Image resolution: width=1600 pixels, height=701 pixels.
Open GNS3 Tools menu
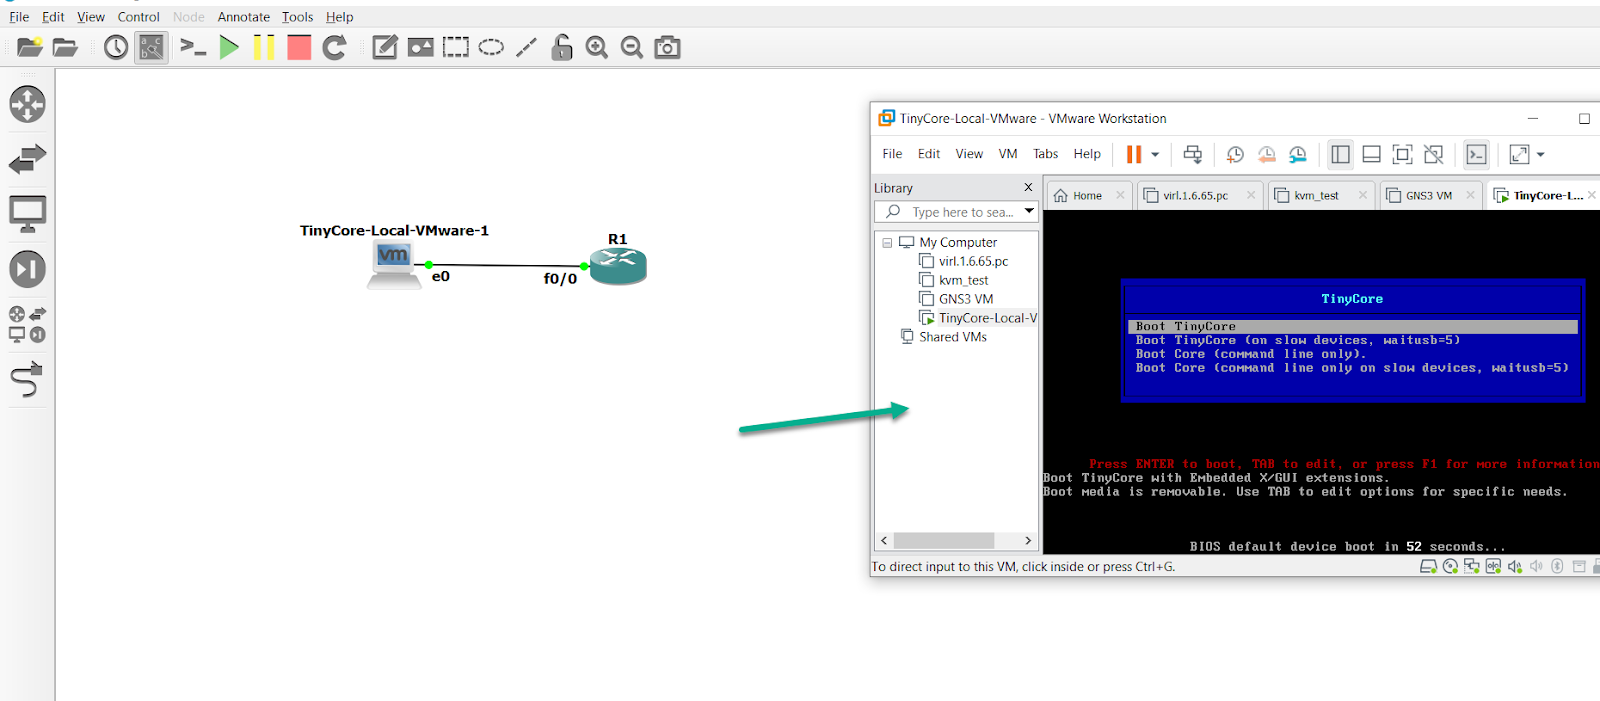297,17
